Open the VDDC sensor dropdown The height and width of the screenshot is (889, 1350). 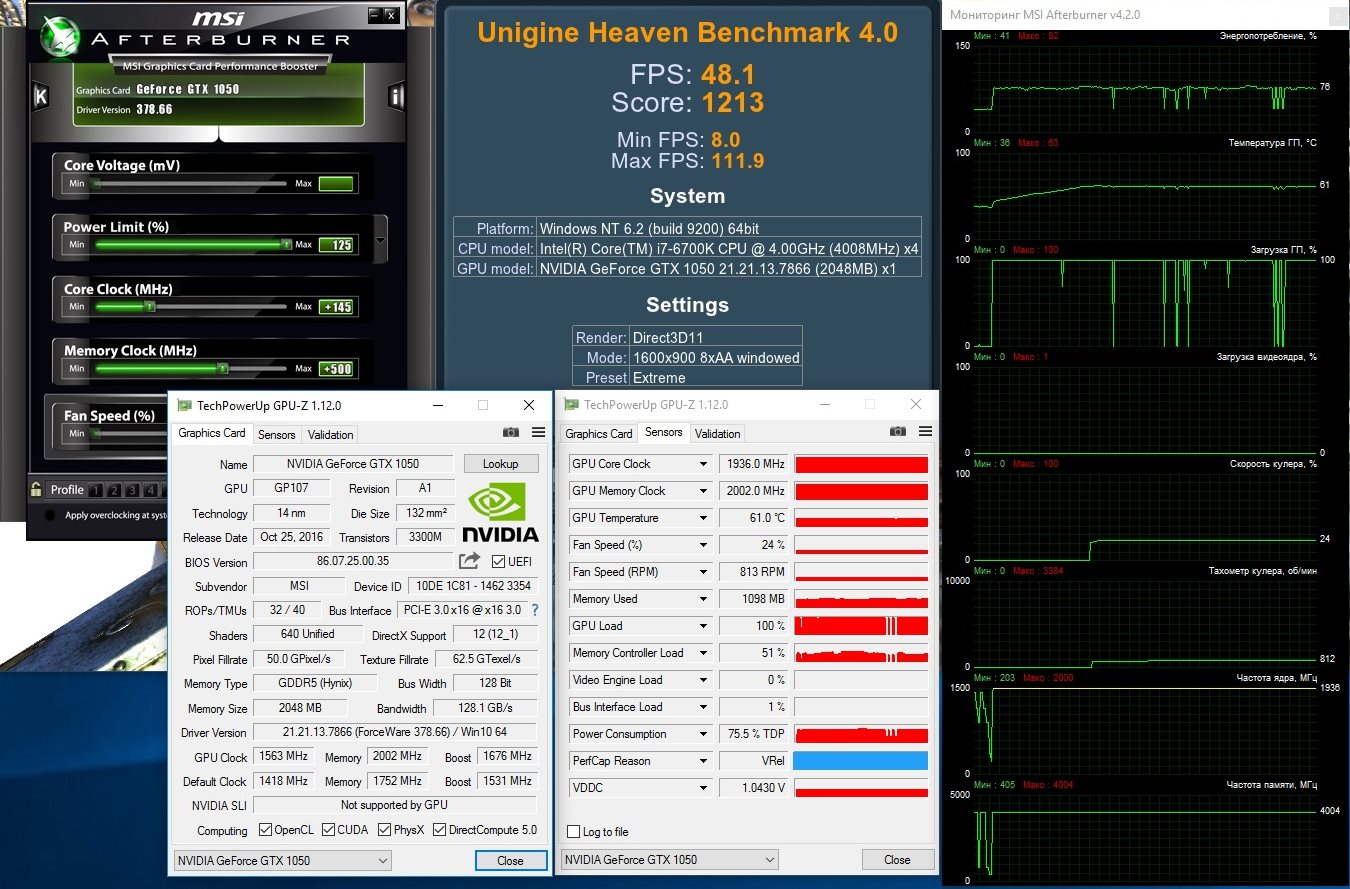click(x=703, y=788)
